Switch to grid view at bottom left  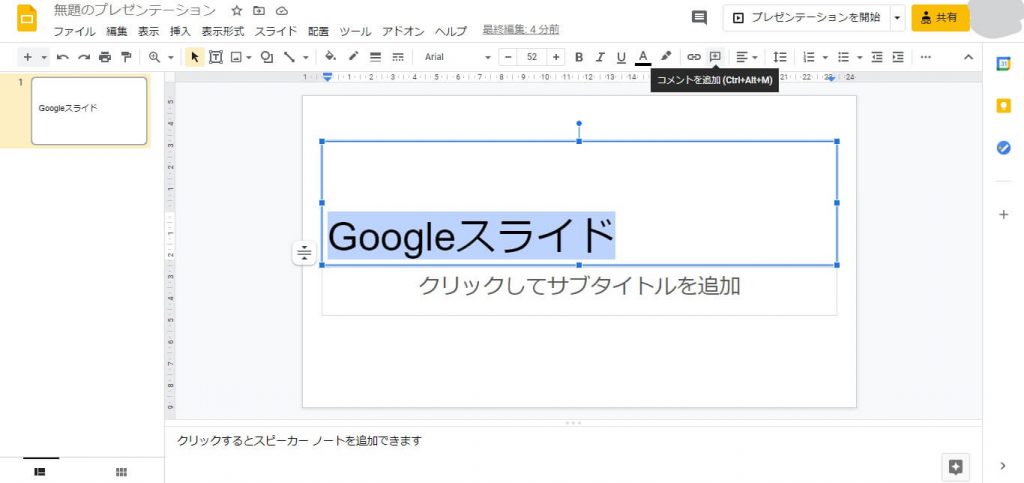click(121, 472)
